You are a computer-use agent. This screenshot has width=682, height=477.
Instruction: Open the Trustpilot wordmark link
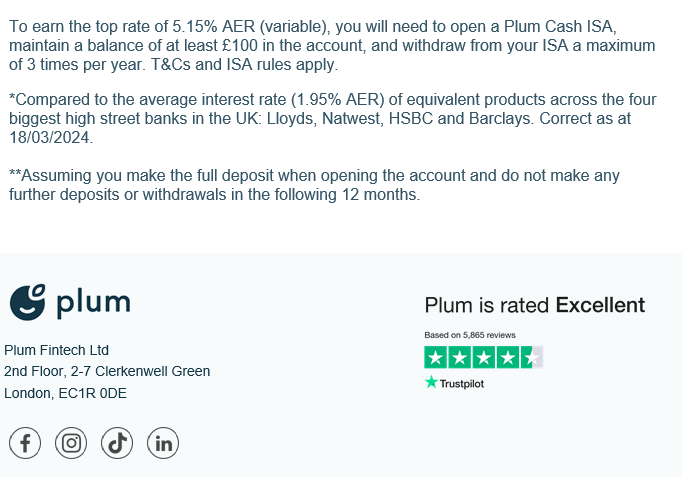[461, 384]
